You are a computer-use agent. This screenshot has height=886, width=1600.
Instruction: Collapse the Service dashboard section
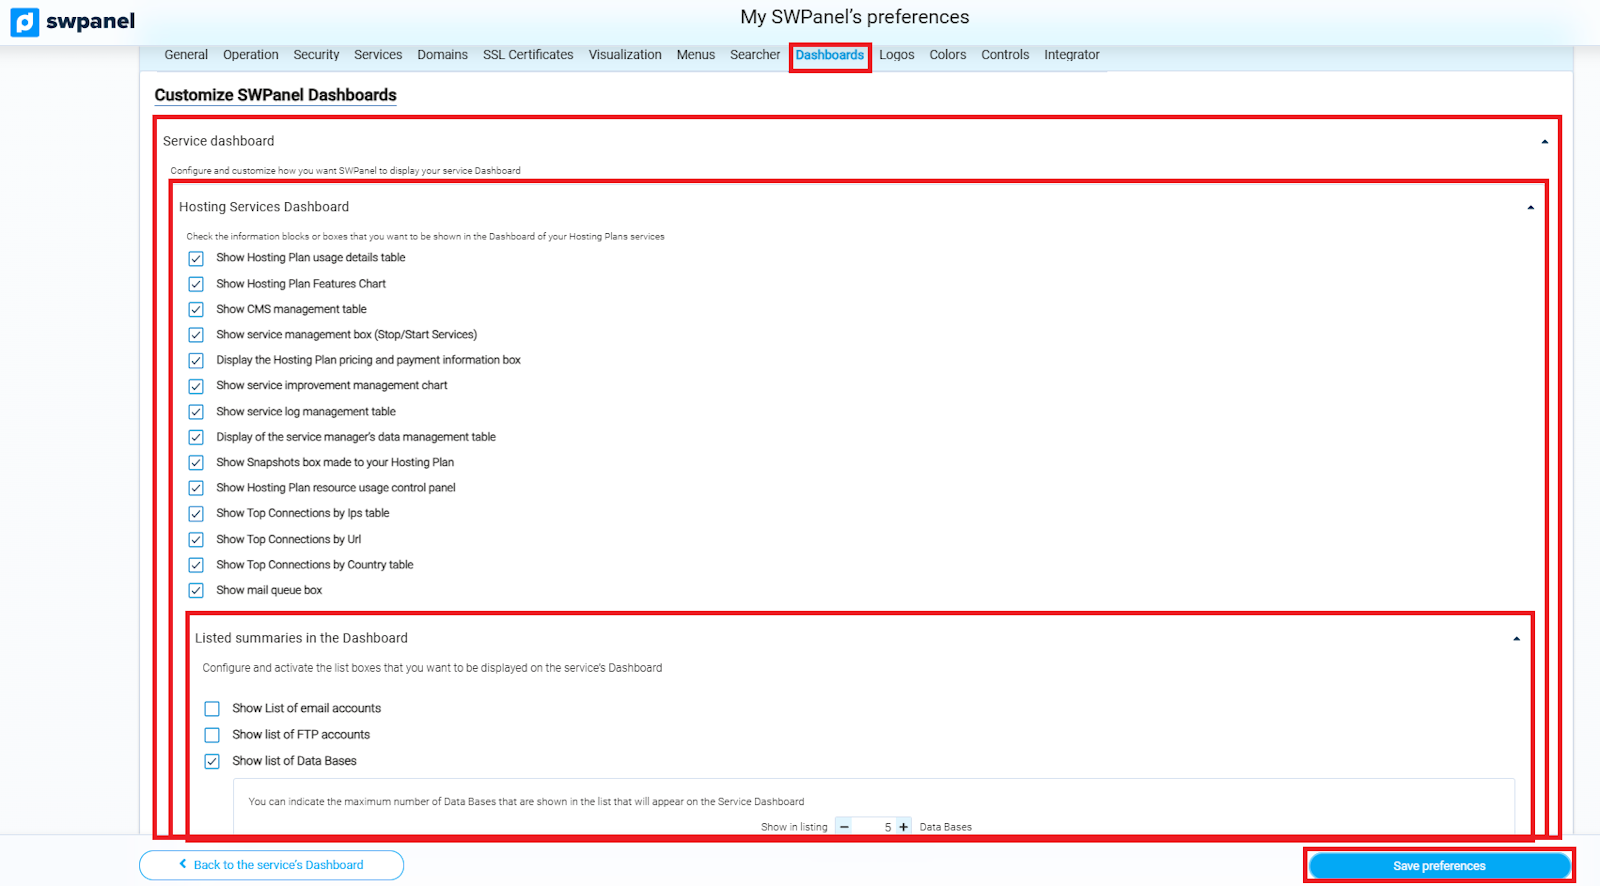[x=1544, y=142]
